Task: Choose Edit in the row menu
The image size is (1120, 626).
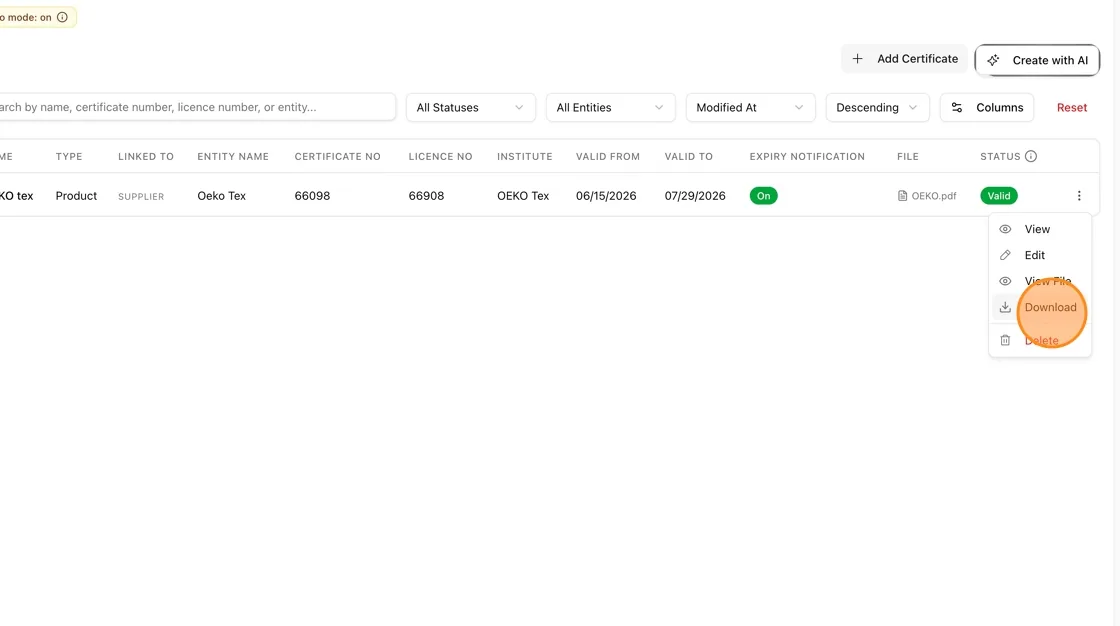Action: click(x=1040, y=255)
